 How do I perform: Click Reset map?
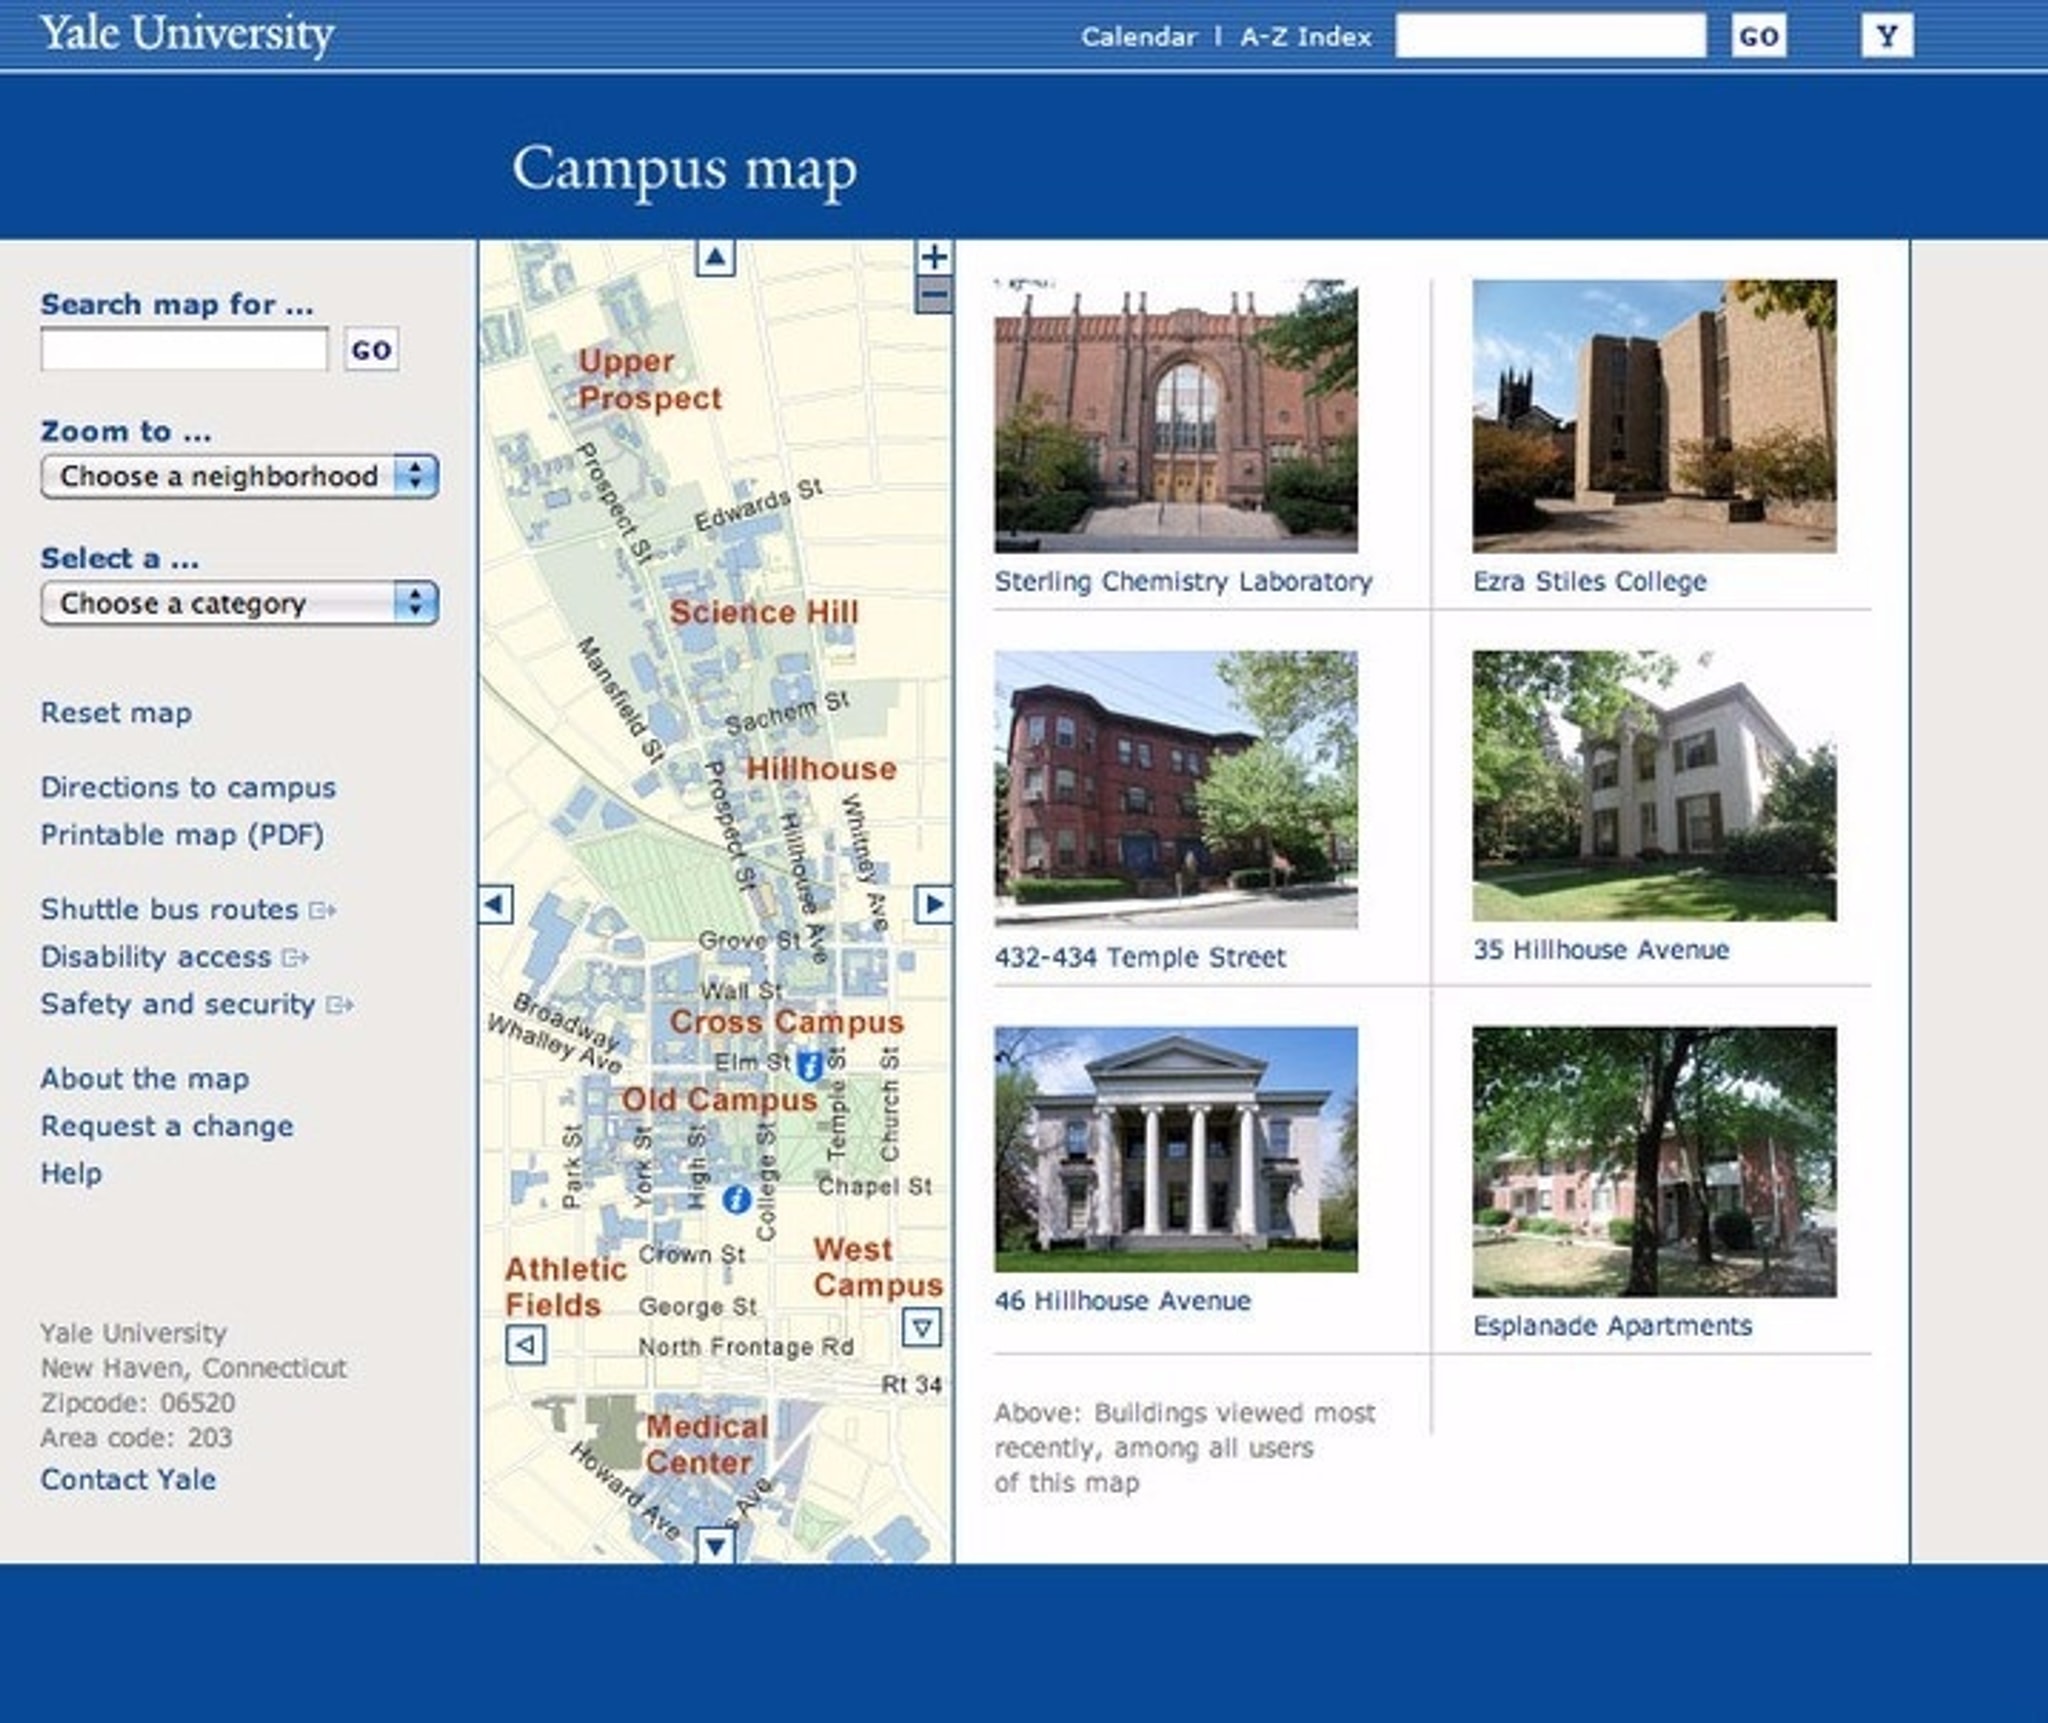click(115, 713)
